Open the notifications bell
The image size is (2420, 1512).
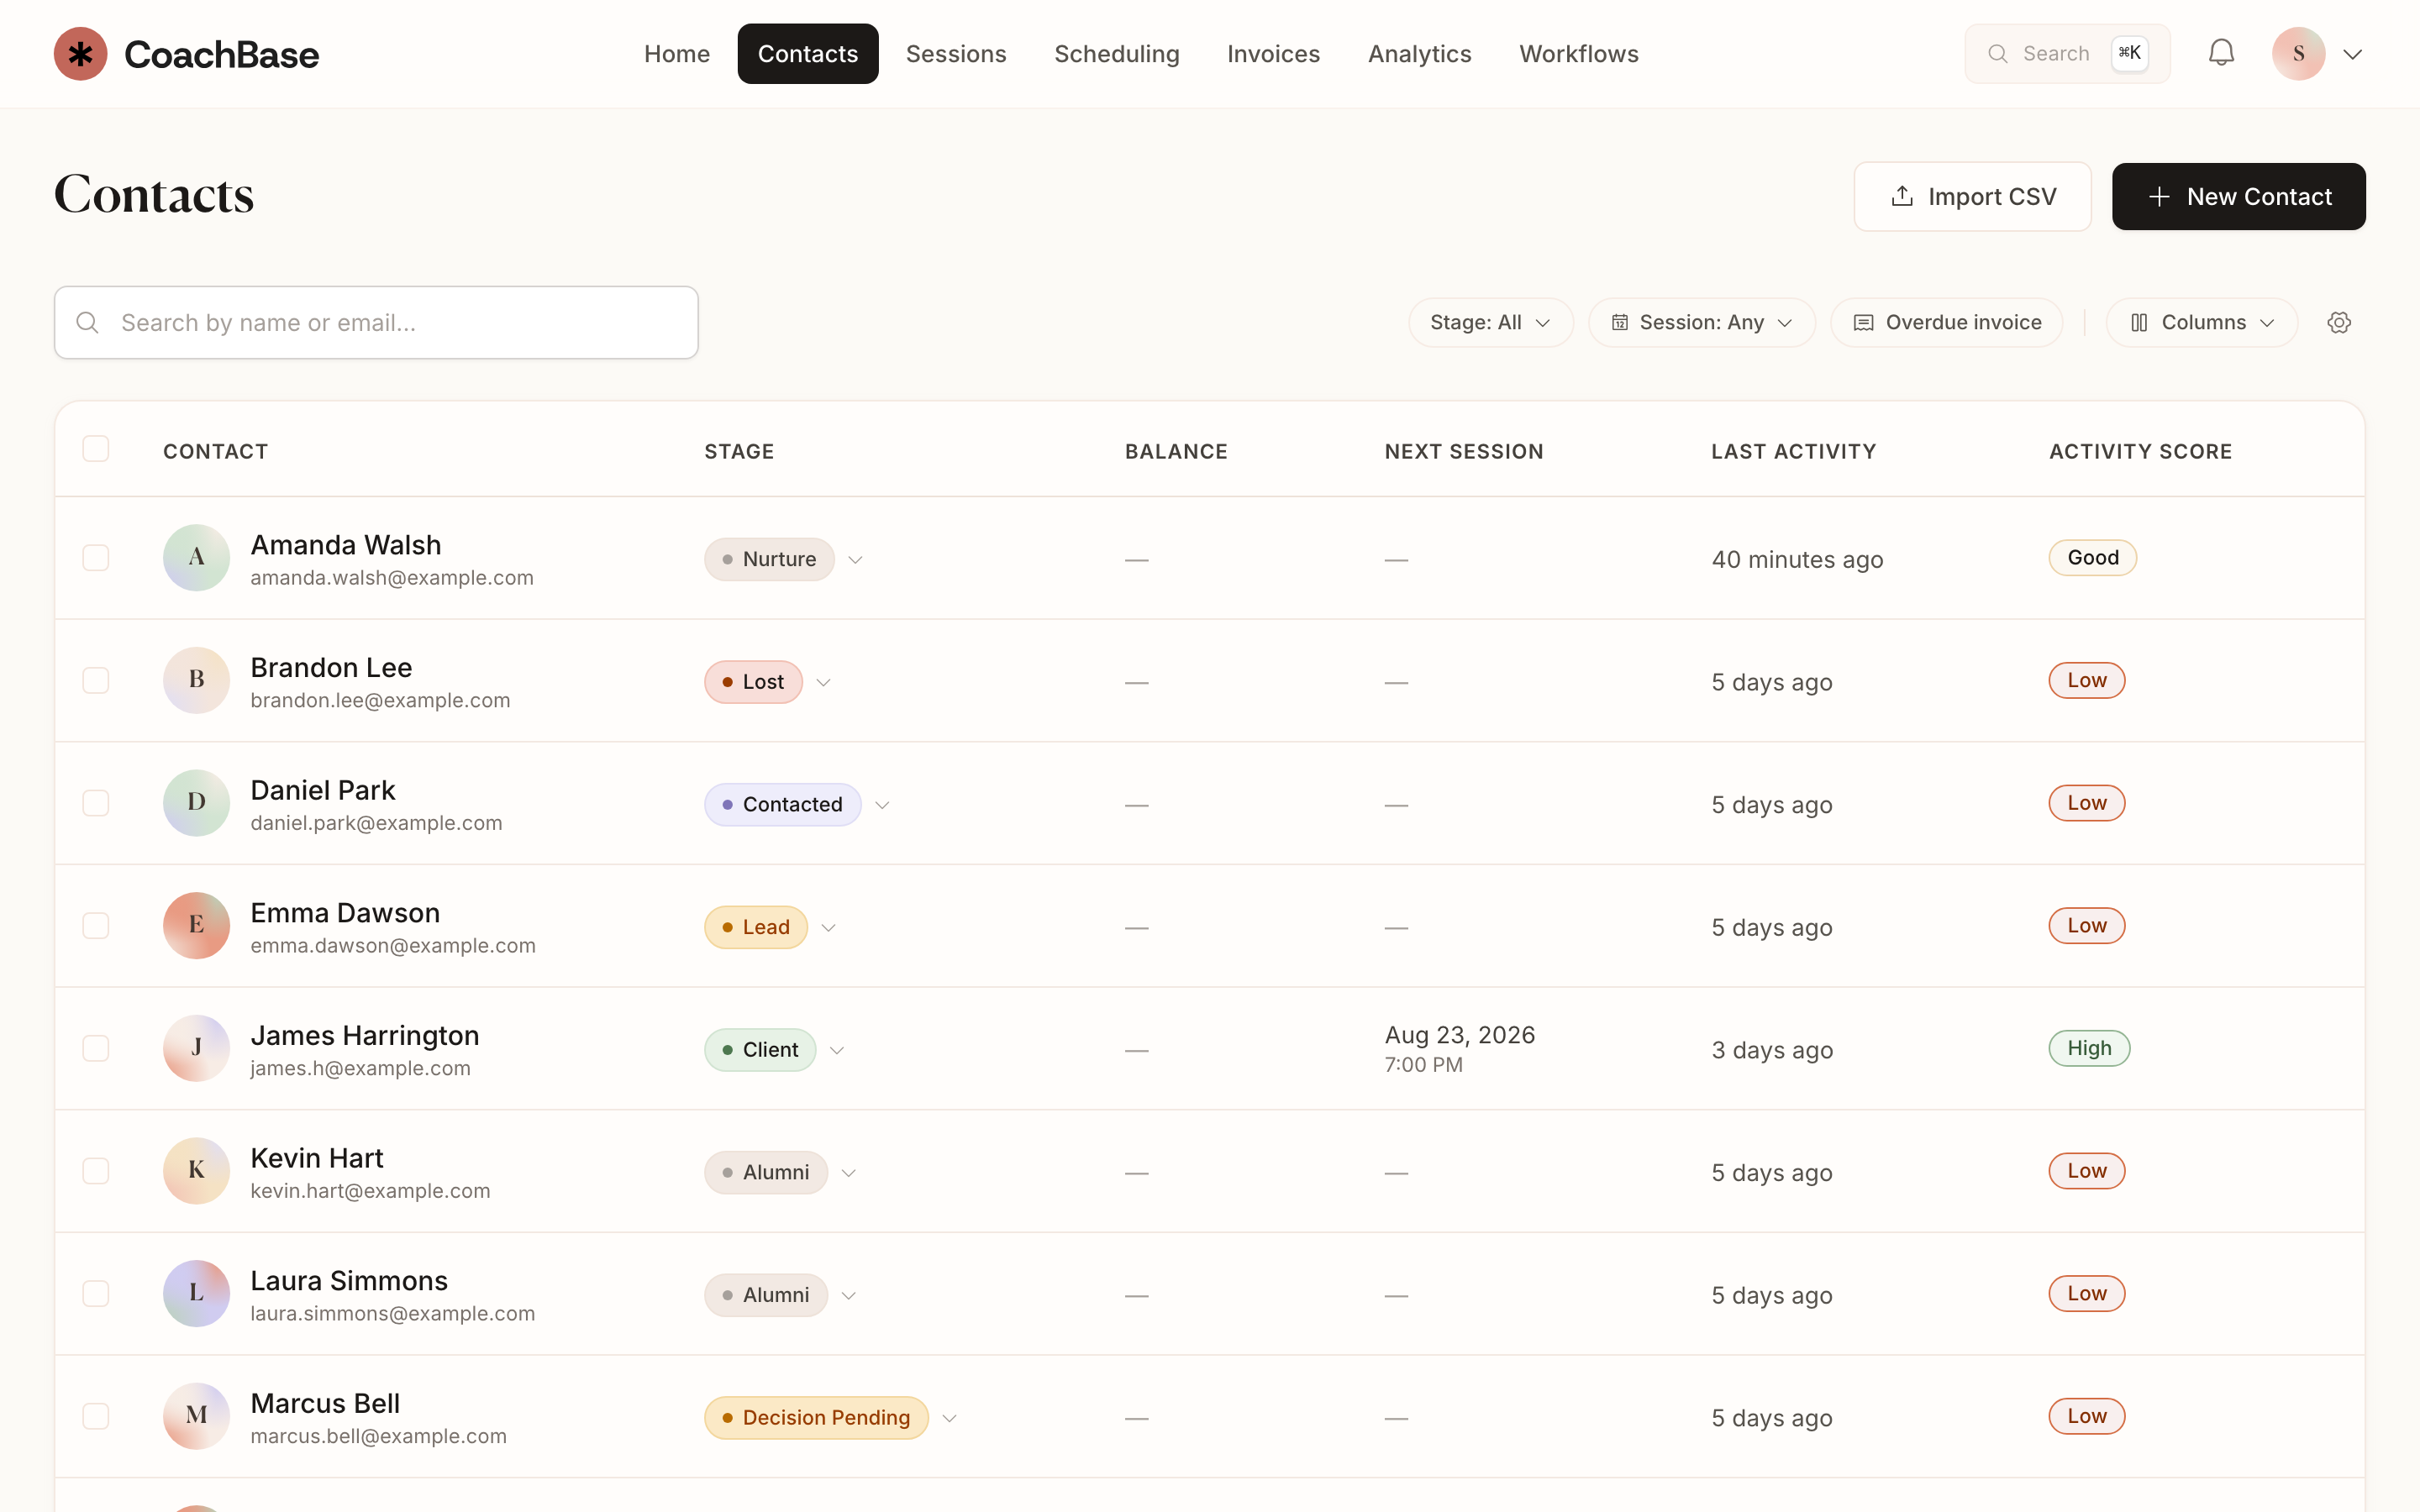tap(2221, 53)
